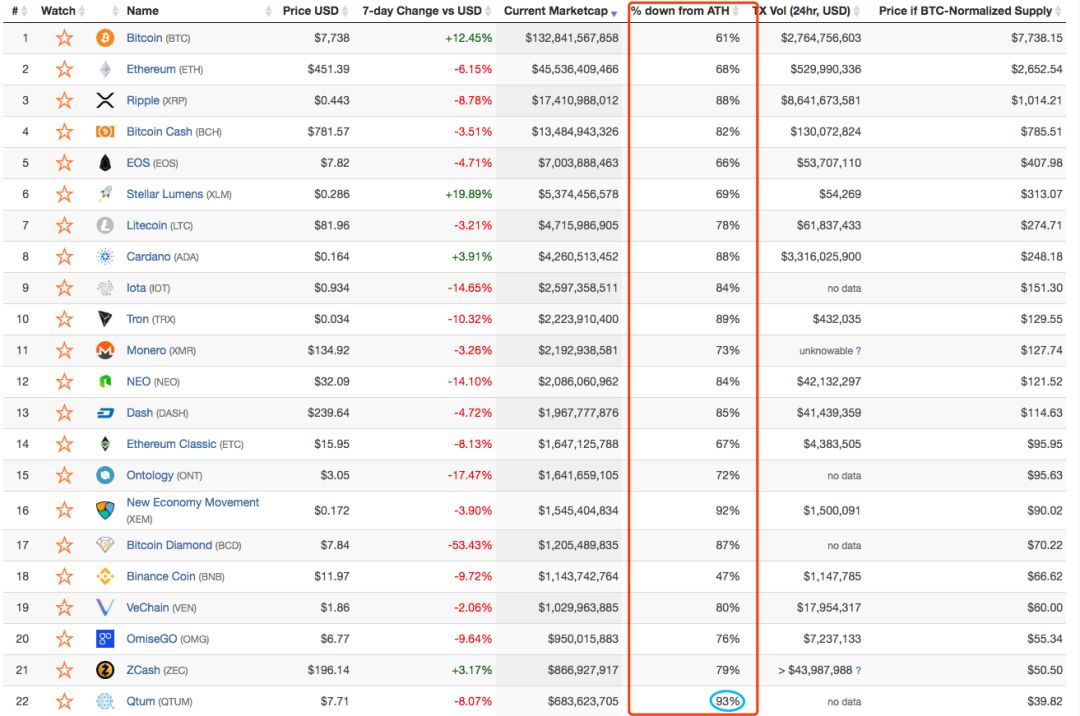Screen dimensions: 1080x716
Task: Click the ZCash logo icon
Action: click(105, 670)
